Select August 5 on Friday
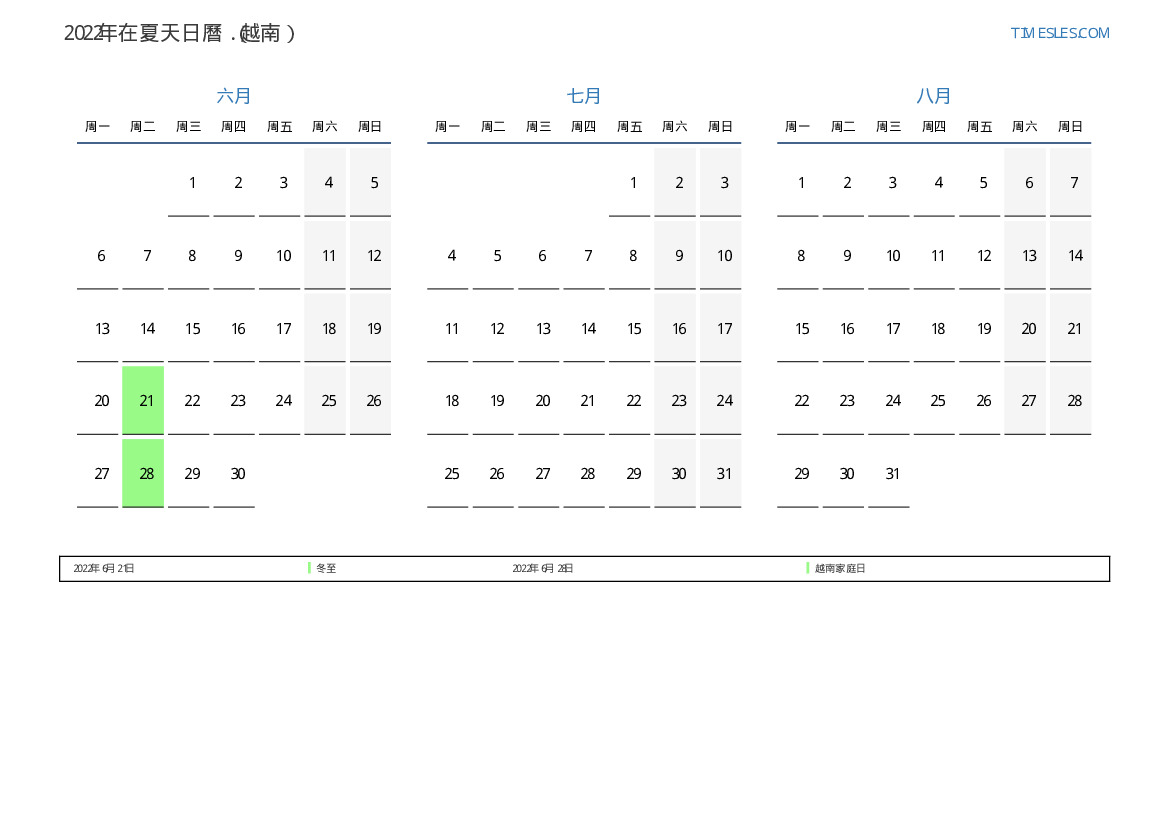1169x827 pixels. pyautogui.click(x=980, y=183)
